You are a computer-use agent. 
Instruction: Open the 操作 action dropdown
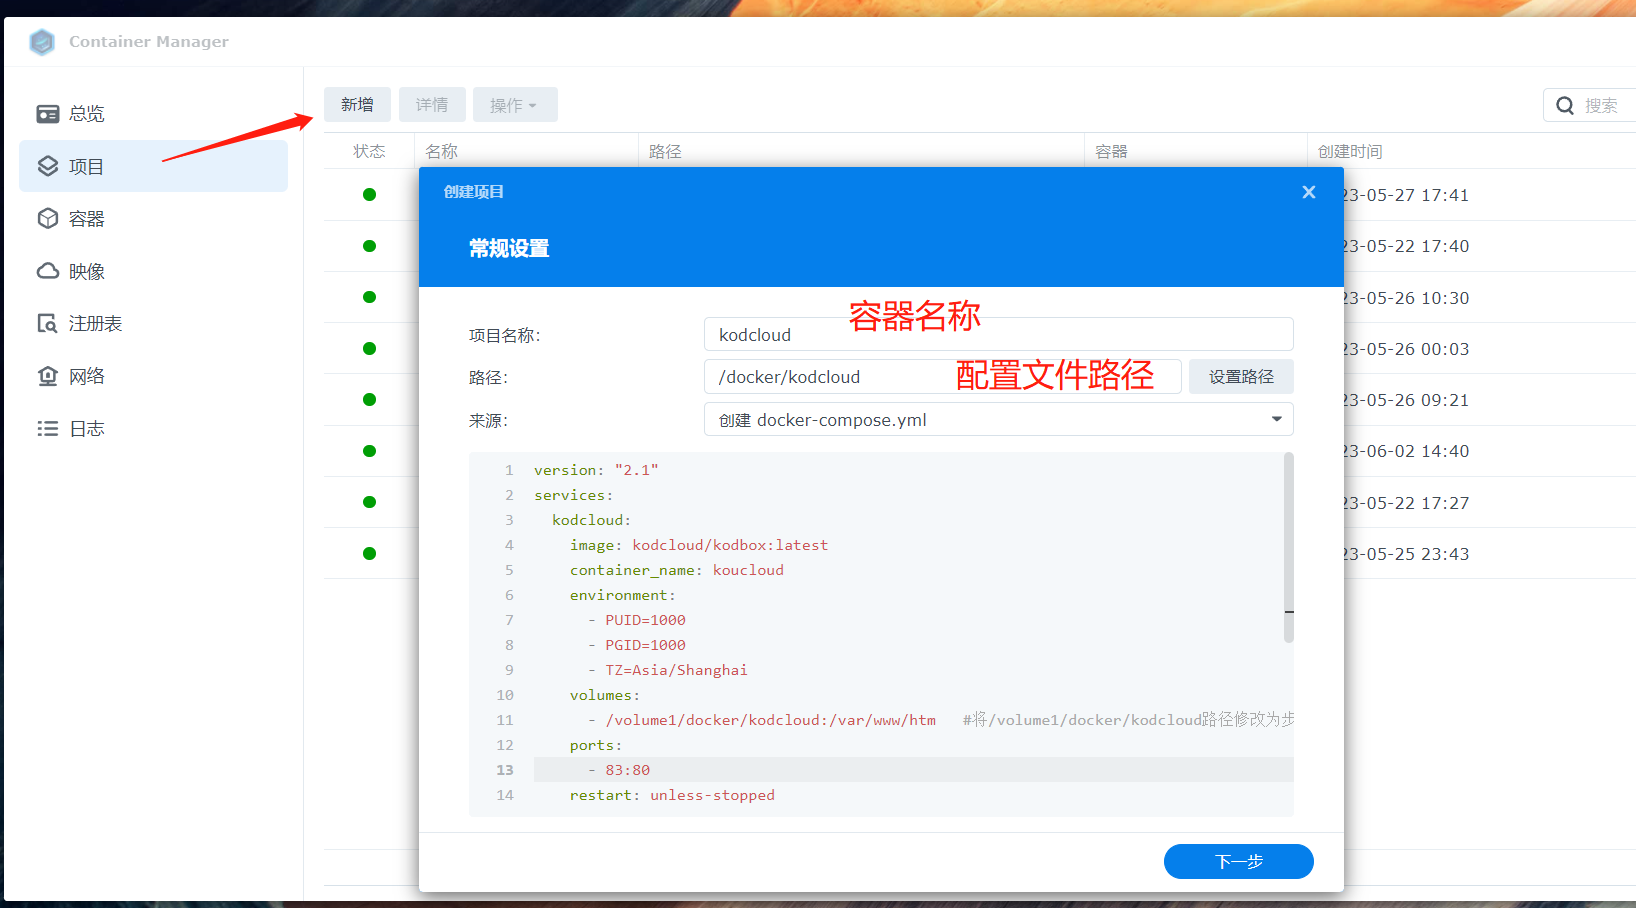pyautogui.click(x=514, y=104)
